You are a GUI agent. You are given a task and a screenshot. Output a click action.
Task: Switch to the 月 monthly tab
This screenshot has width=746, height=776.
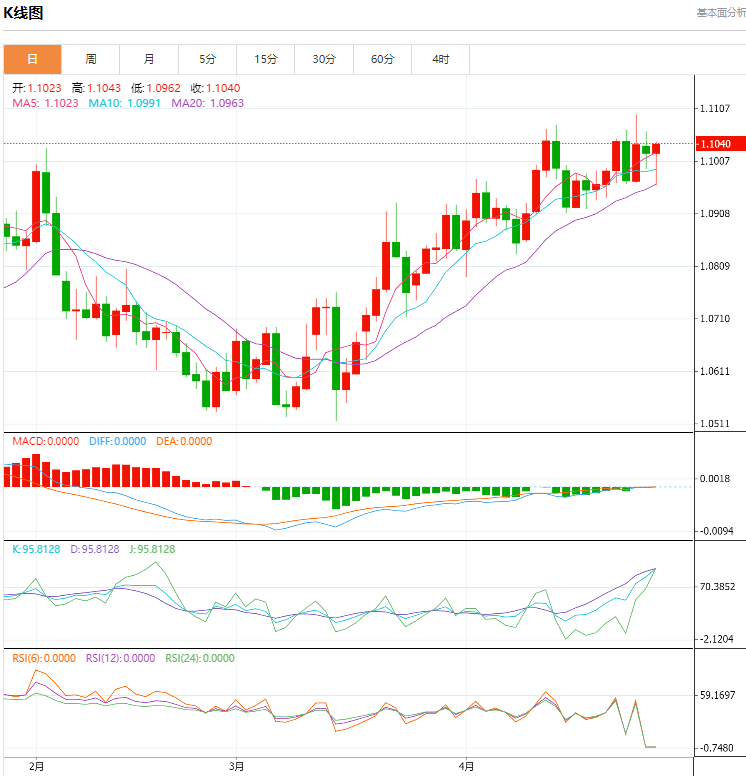[149, 59]
